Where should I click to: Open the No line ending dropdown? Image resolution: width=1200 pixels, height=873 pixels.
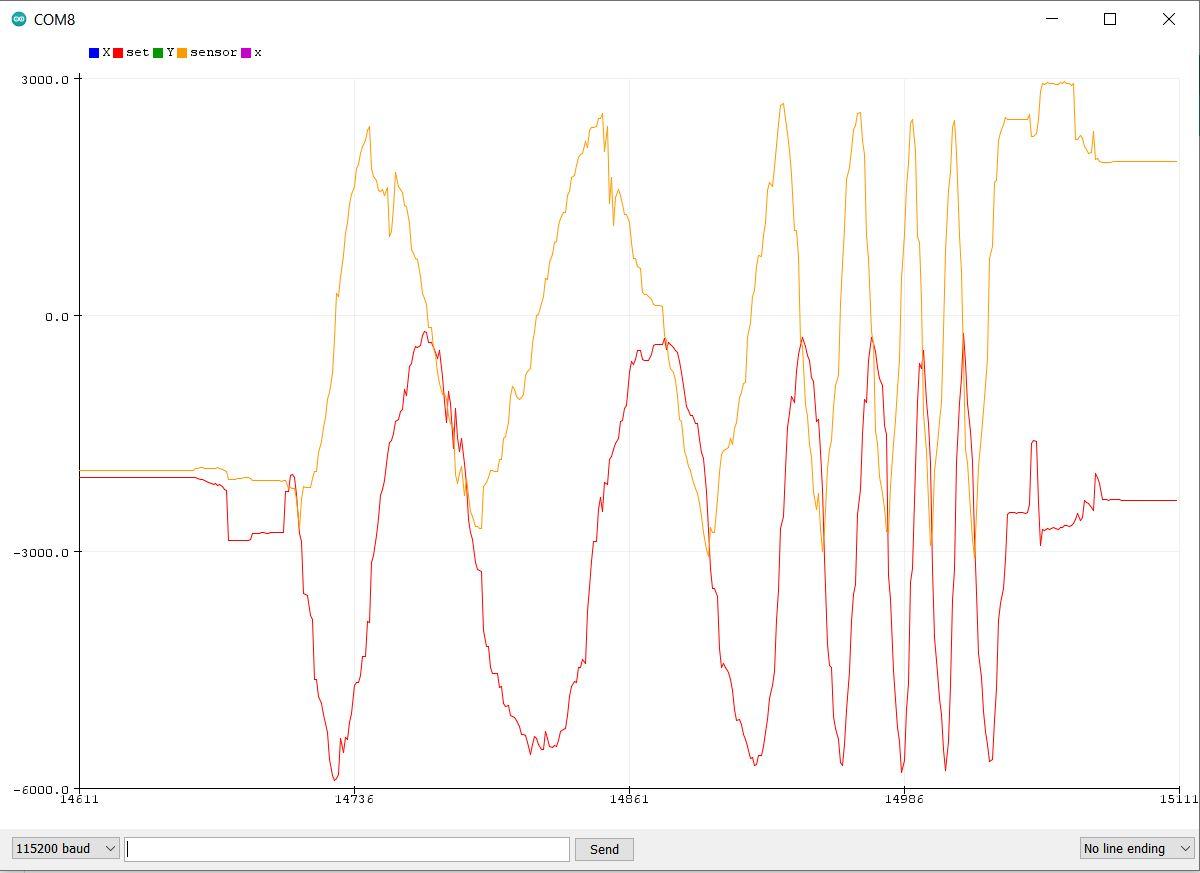tap(1137, 848)
